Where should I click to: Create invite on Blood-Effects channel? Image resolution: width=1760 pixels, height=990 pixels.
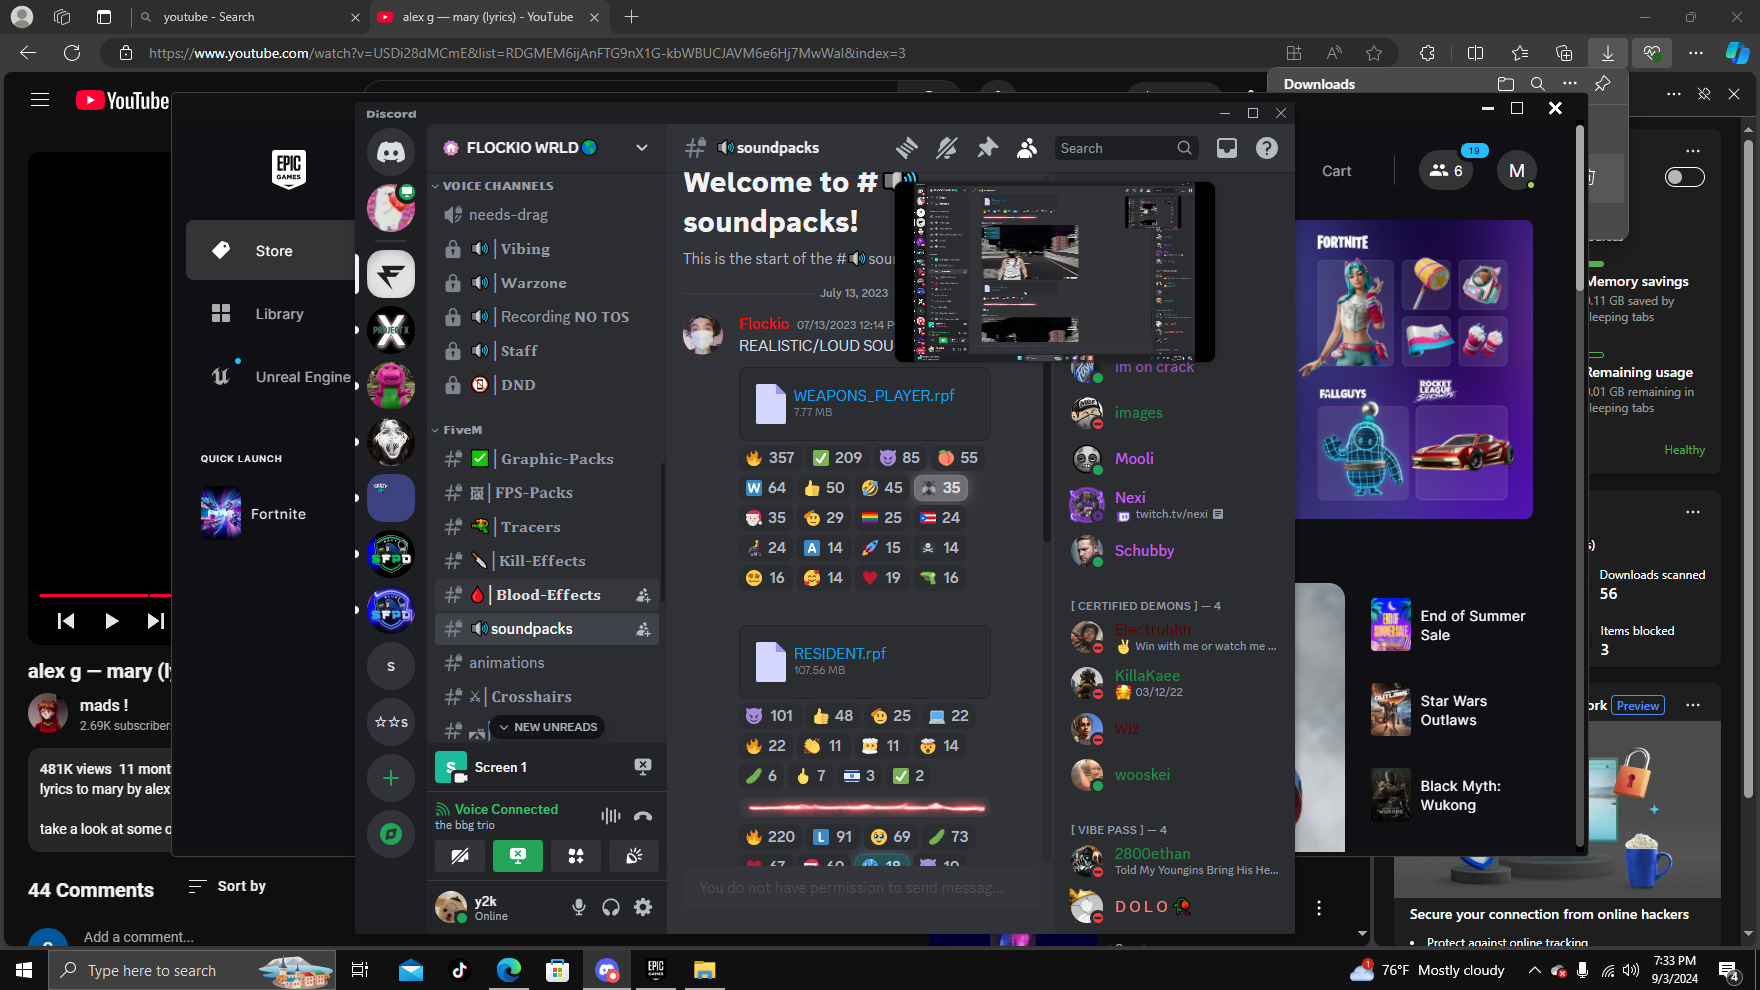643,595
